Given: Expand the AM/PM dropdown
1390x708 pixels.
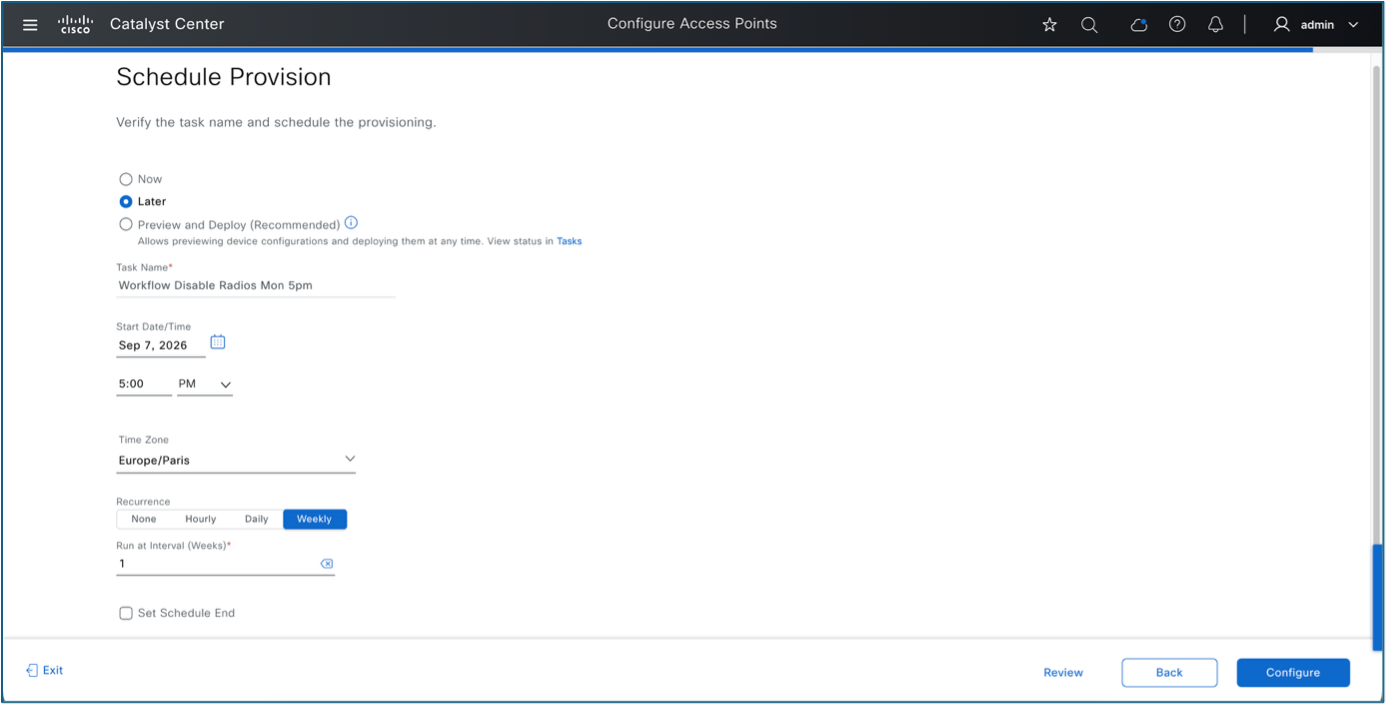Looking at the screenshot, I should [x=205, y=384].
